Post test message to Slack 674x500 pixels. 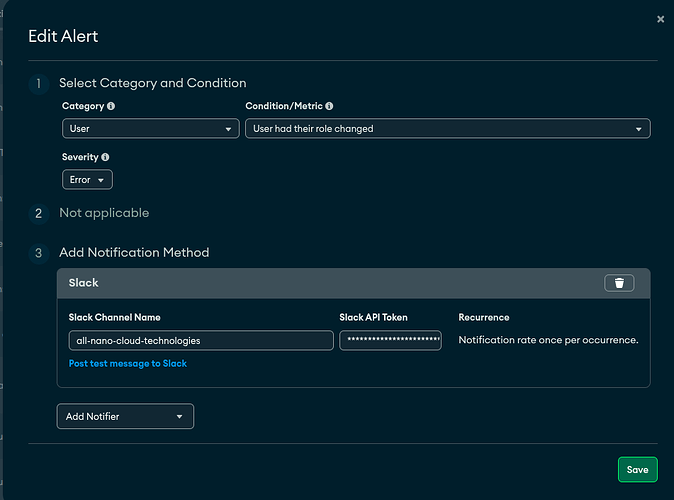coord(127,364)
